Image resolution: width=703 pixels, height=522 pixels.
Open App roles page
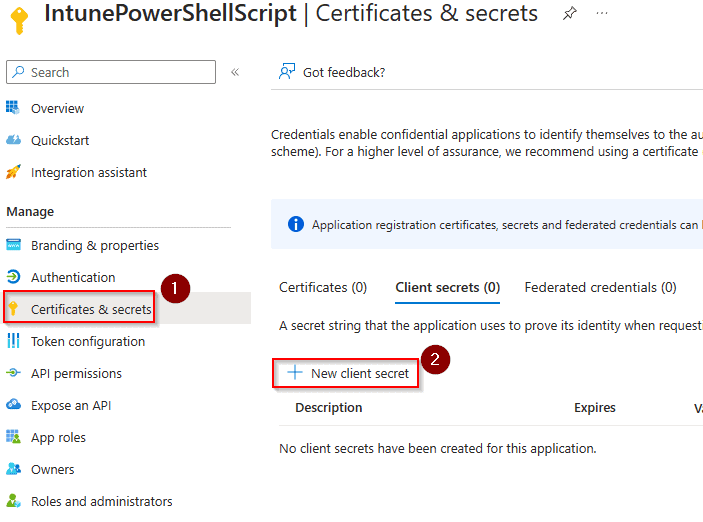tap(58, 438)
